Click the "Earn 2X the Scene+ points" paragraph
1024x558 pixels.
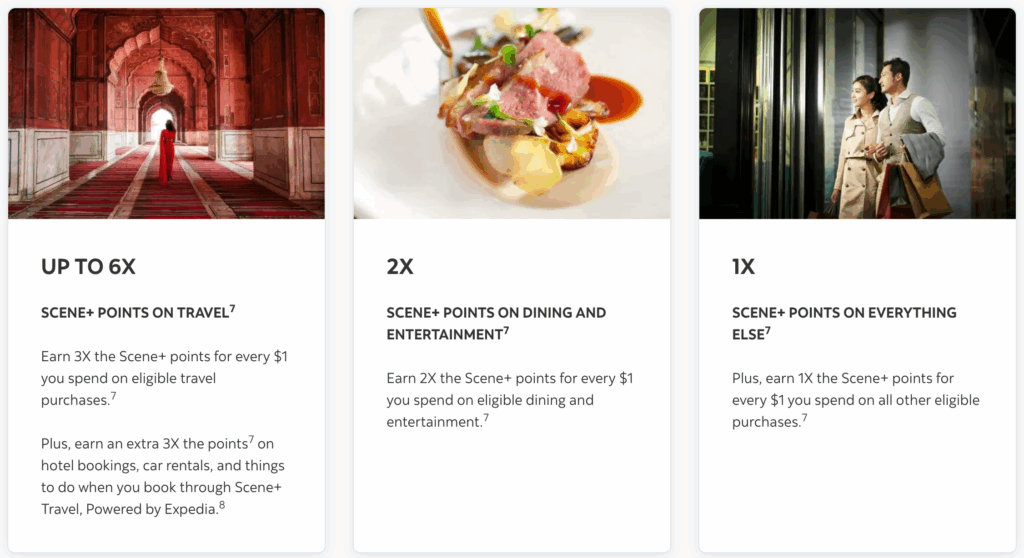pos(509,400)
